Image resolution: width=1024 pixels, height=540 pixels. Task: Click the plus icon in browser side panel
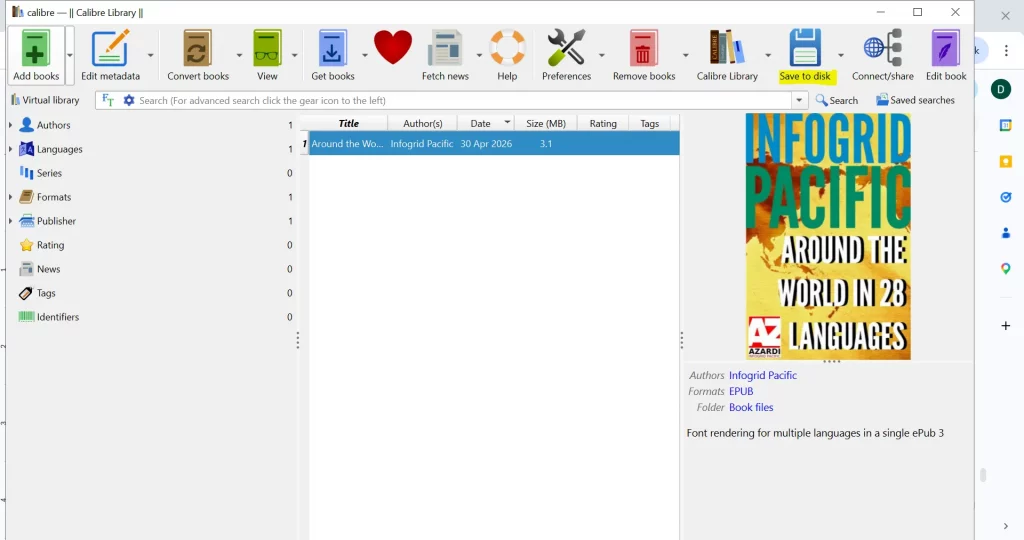(x=1006, y=325)
